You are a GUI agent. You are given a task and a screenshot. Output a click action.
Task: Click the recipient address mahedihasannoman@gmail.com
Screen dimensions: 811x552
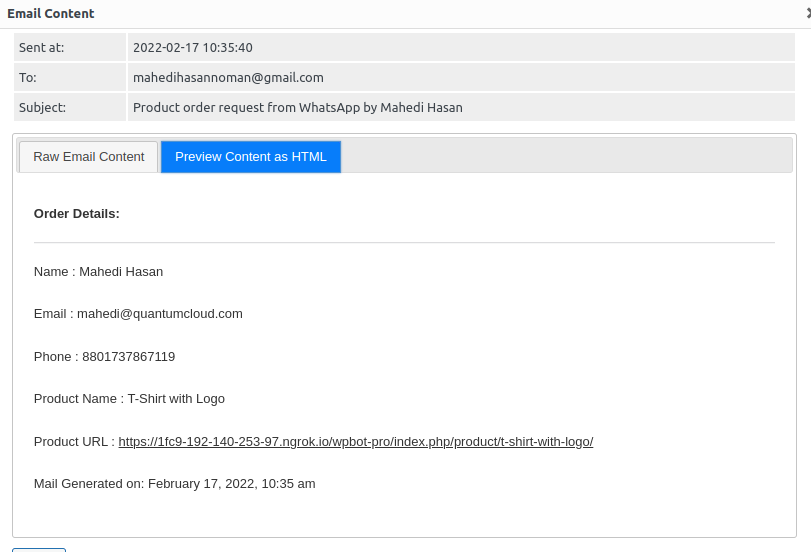(x=228, y=77)
